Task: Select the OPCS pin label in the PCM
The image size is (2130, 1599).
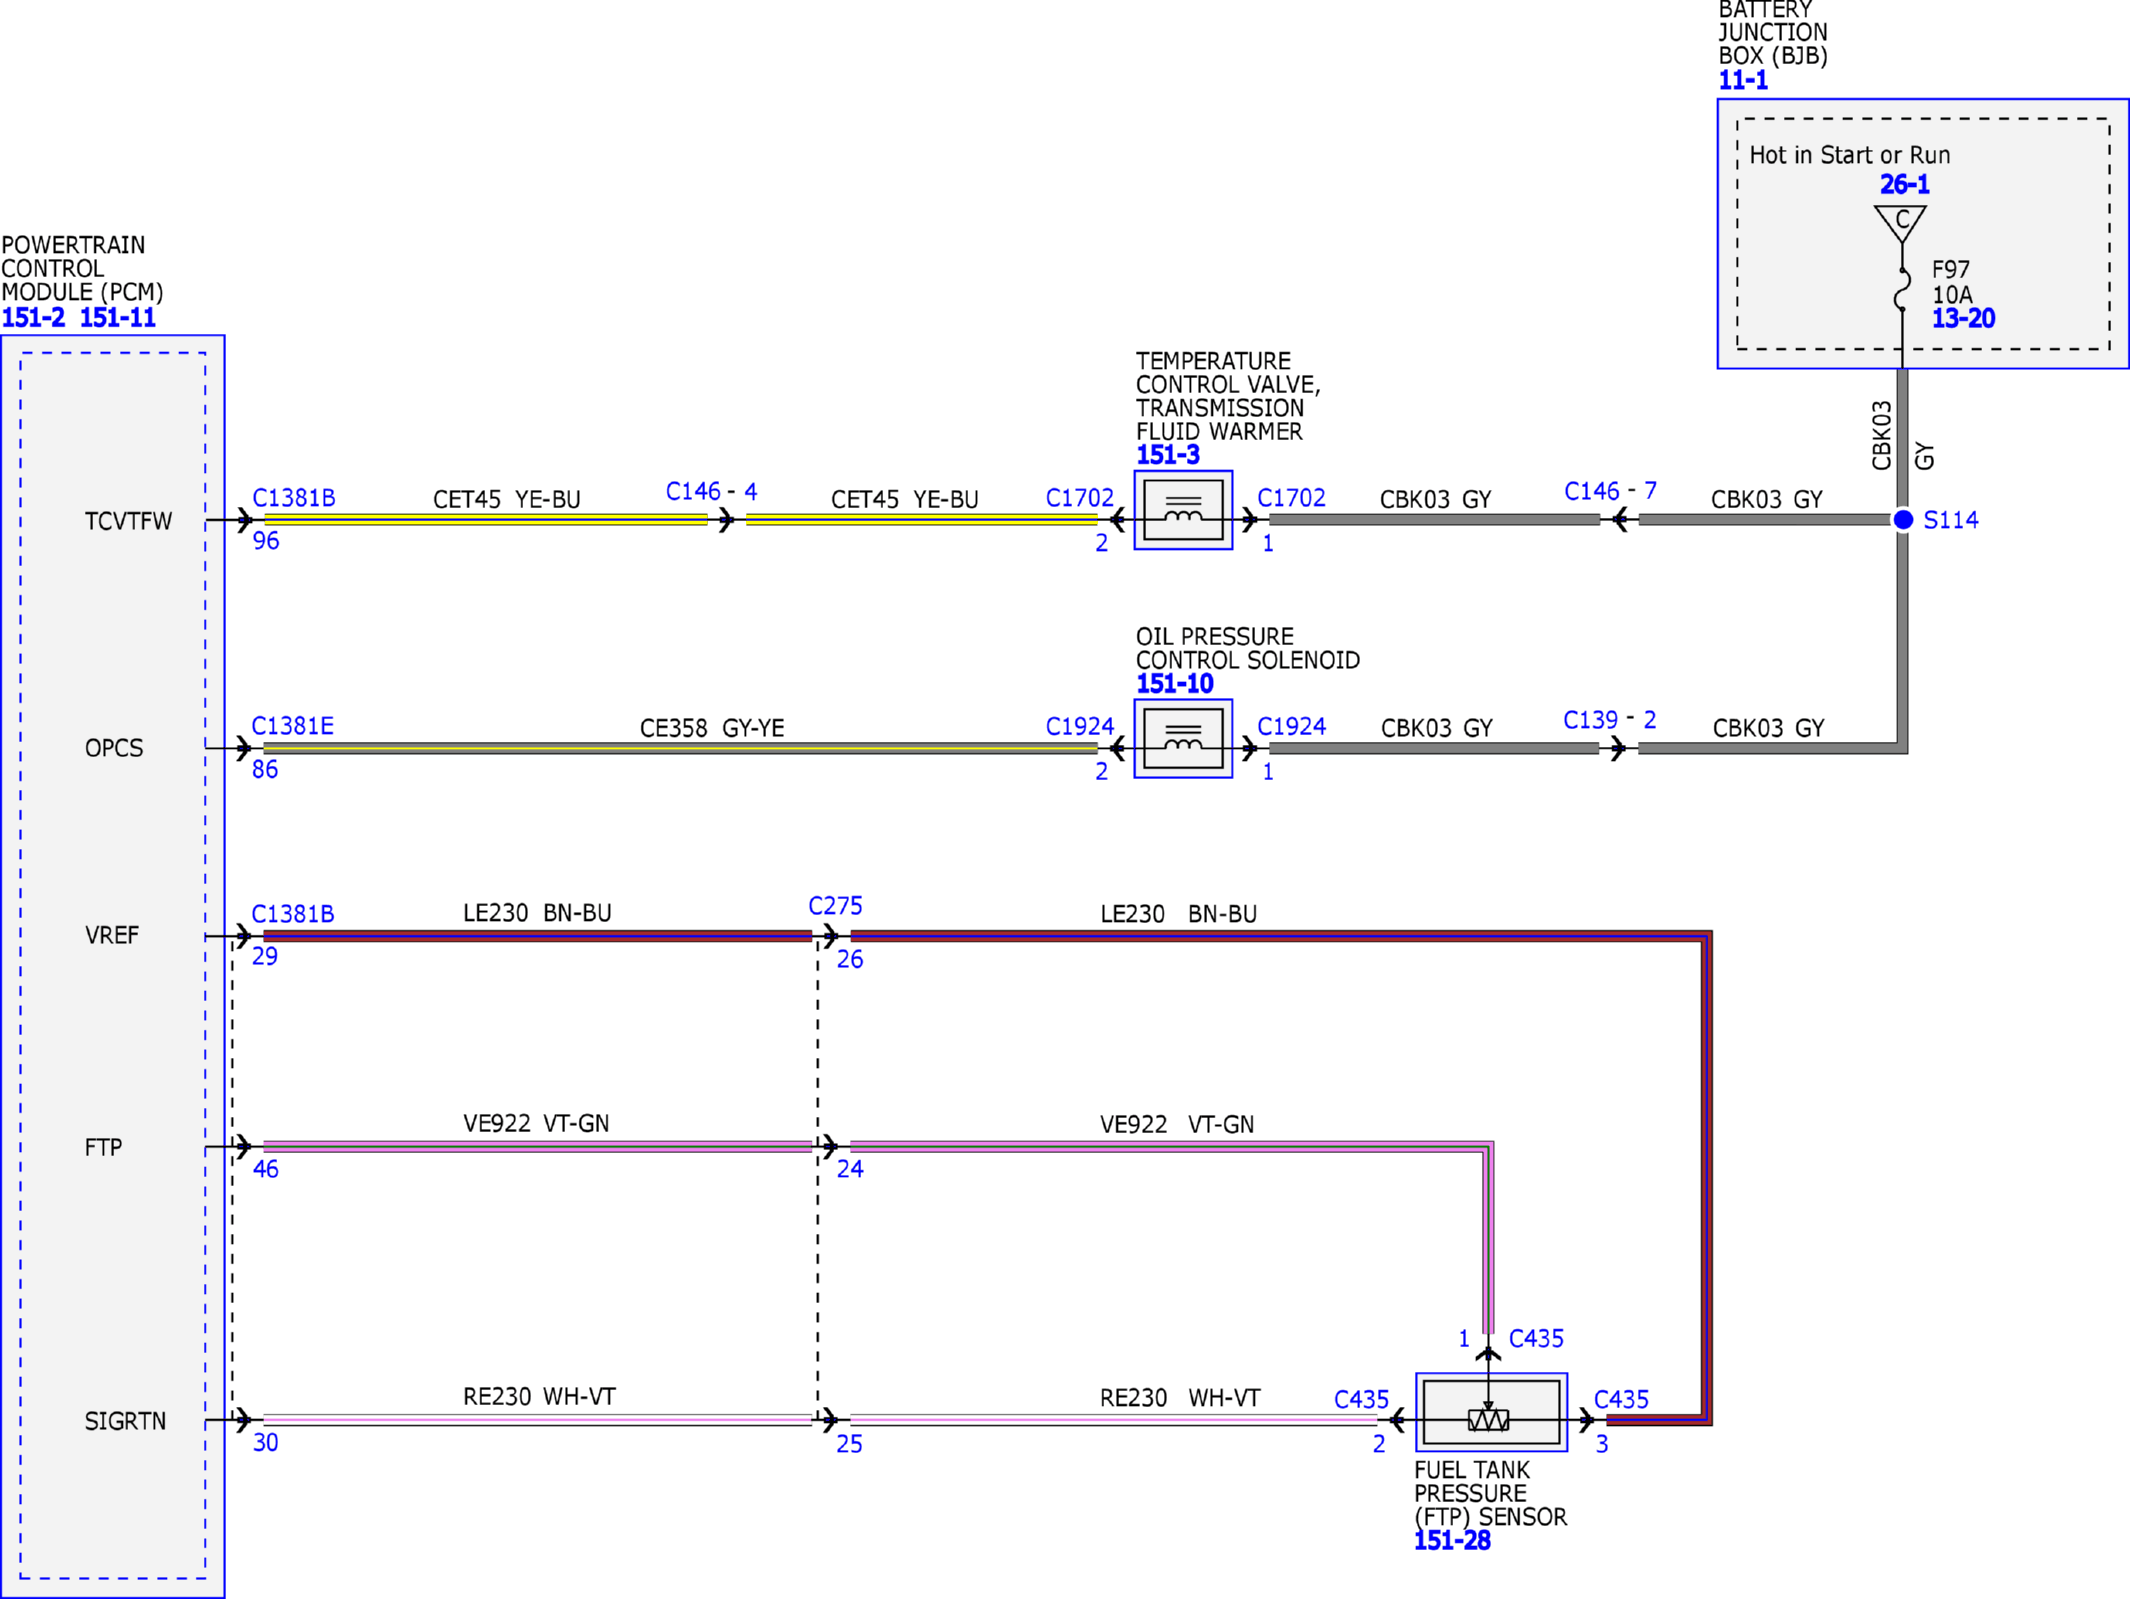Action: (x=114, y=749)
